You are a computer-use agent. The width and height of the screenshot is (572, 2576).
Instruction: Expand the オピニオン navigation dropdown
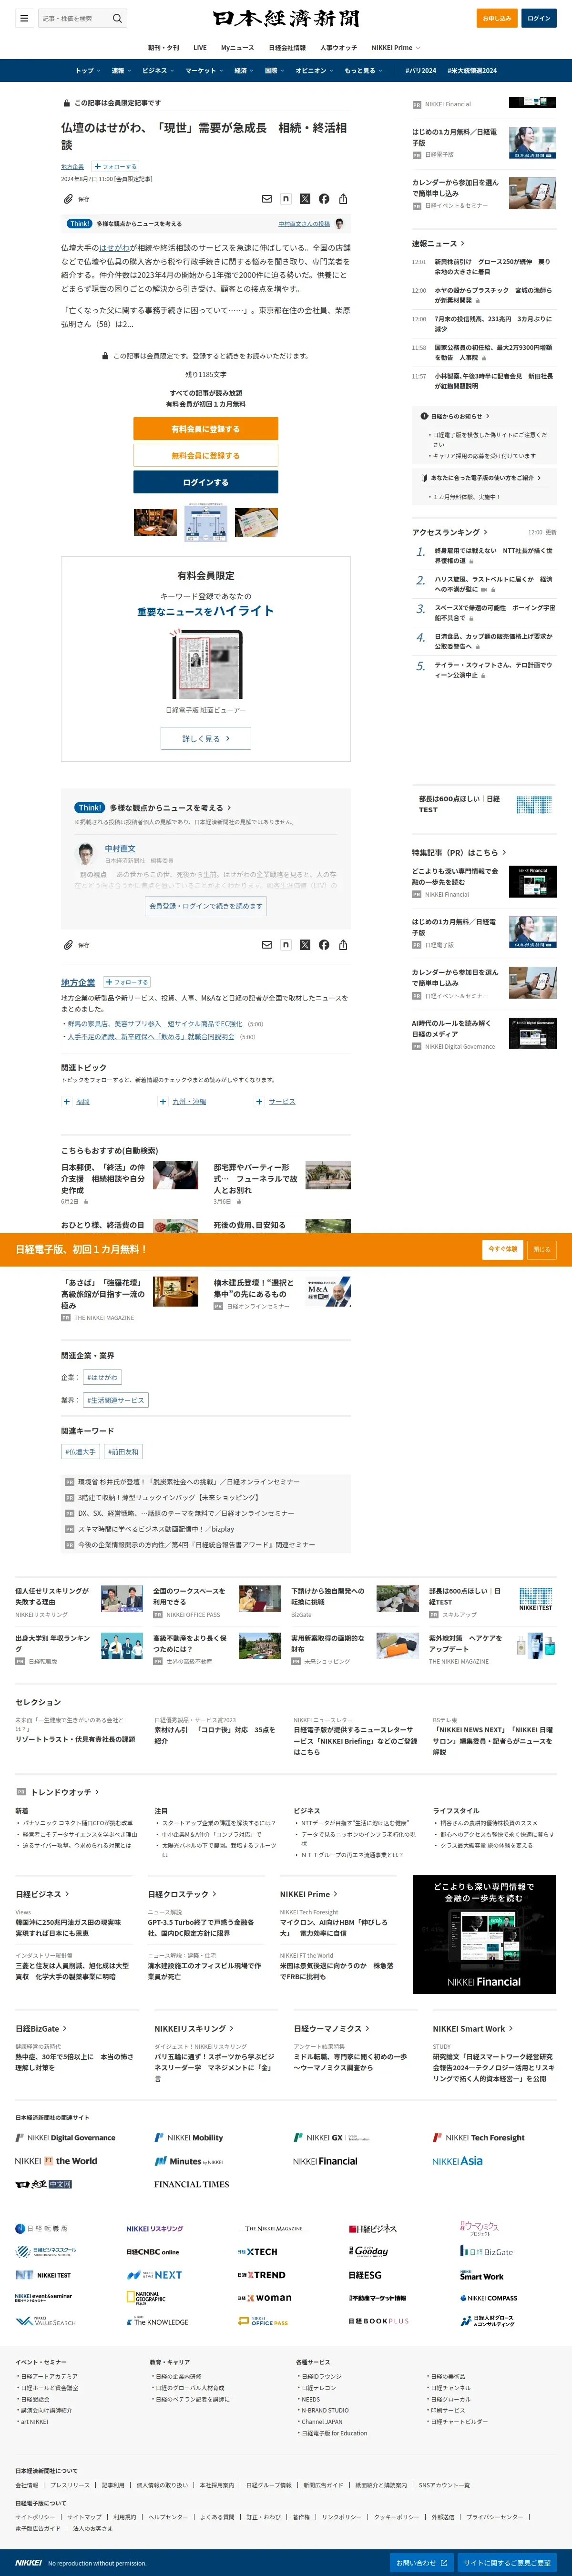(x=314, y=71)
